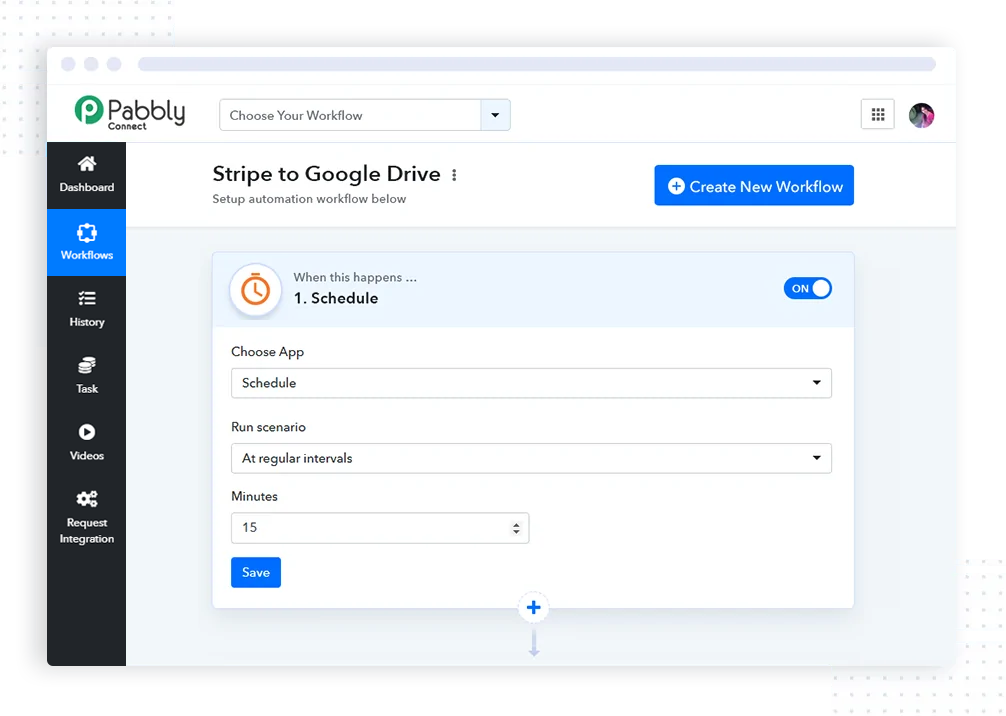Click the 'Setup automation workflow below' subtitle
This screenshot has height=716, width=1006.
(309, 199)
